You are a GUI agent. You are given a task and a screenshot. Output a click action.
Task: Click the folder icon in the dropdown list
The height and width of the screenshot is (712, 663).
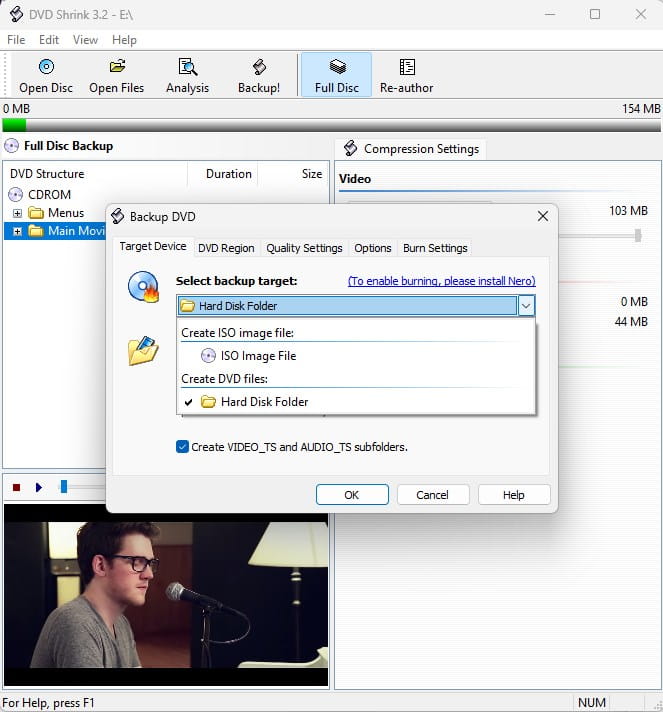click(208, 401)
